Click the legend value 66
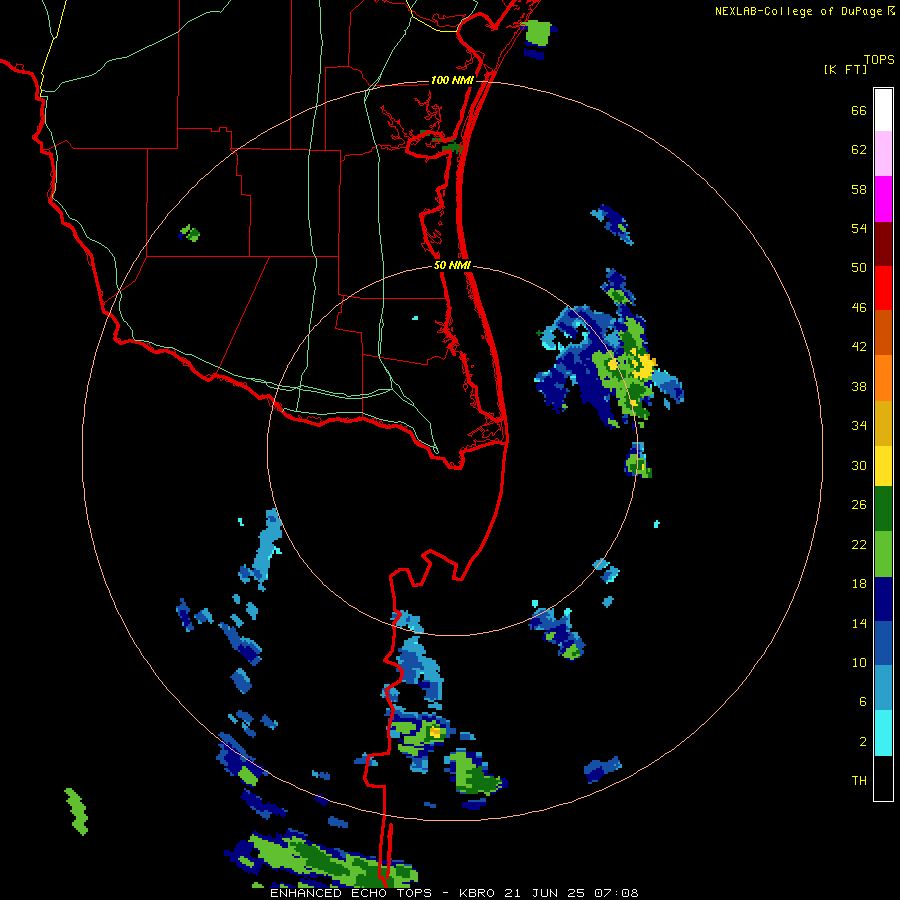 [859, 110]
